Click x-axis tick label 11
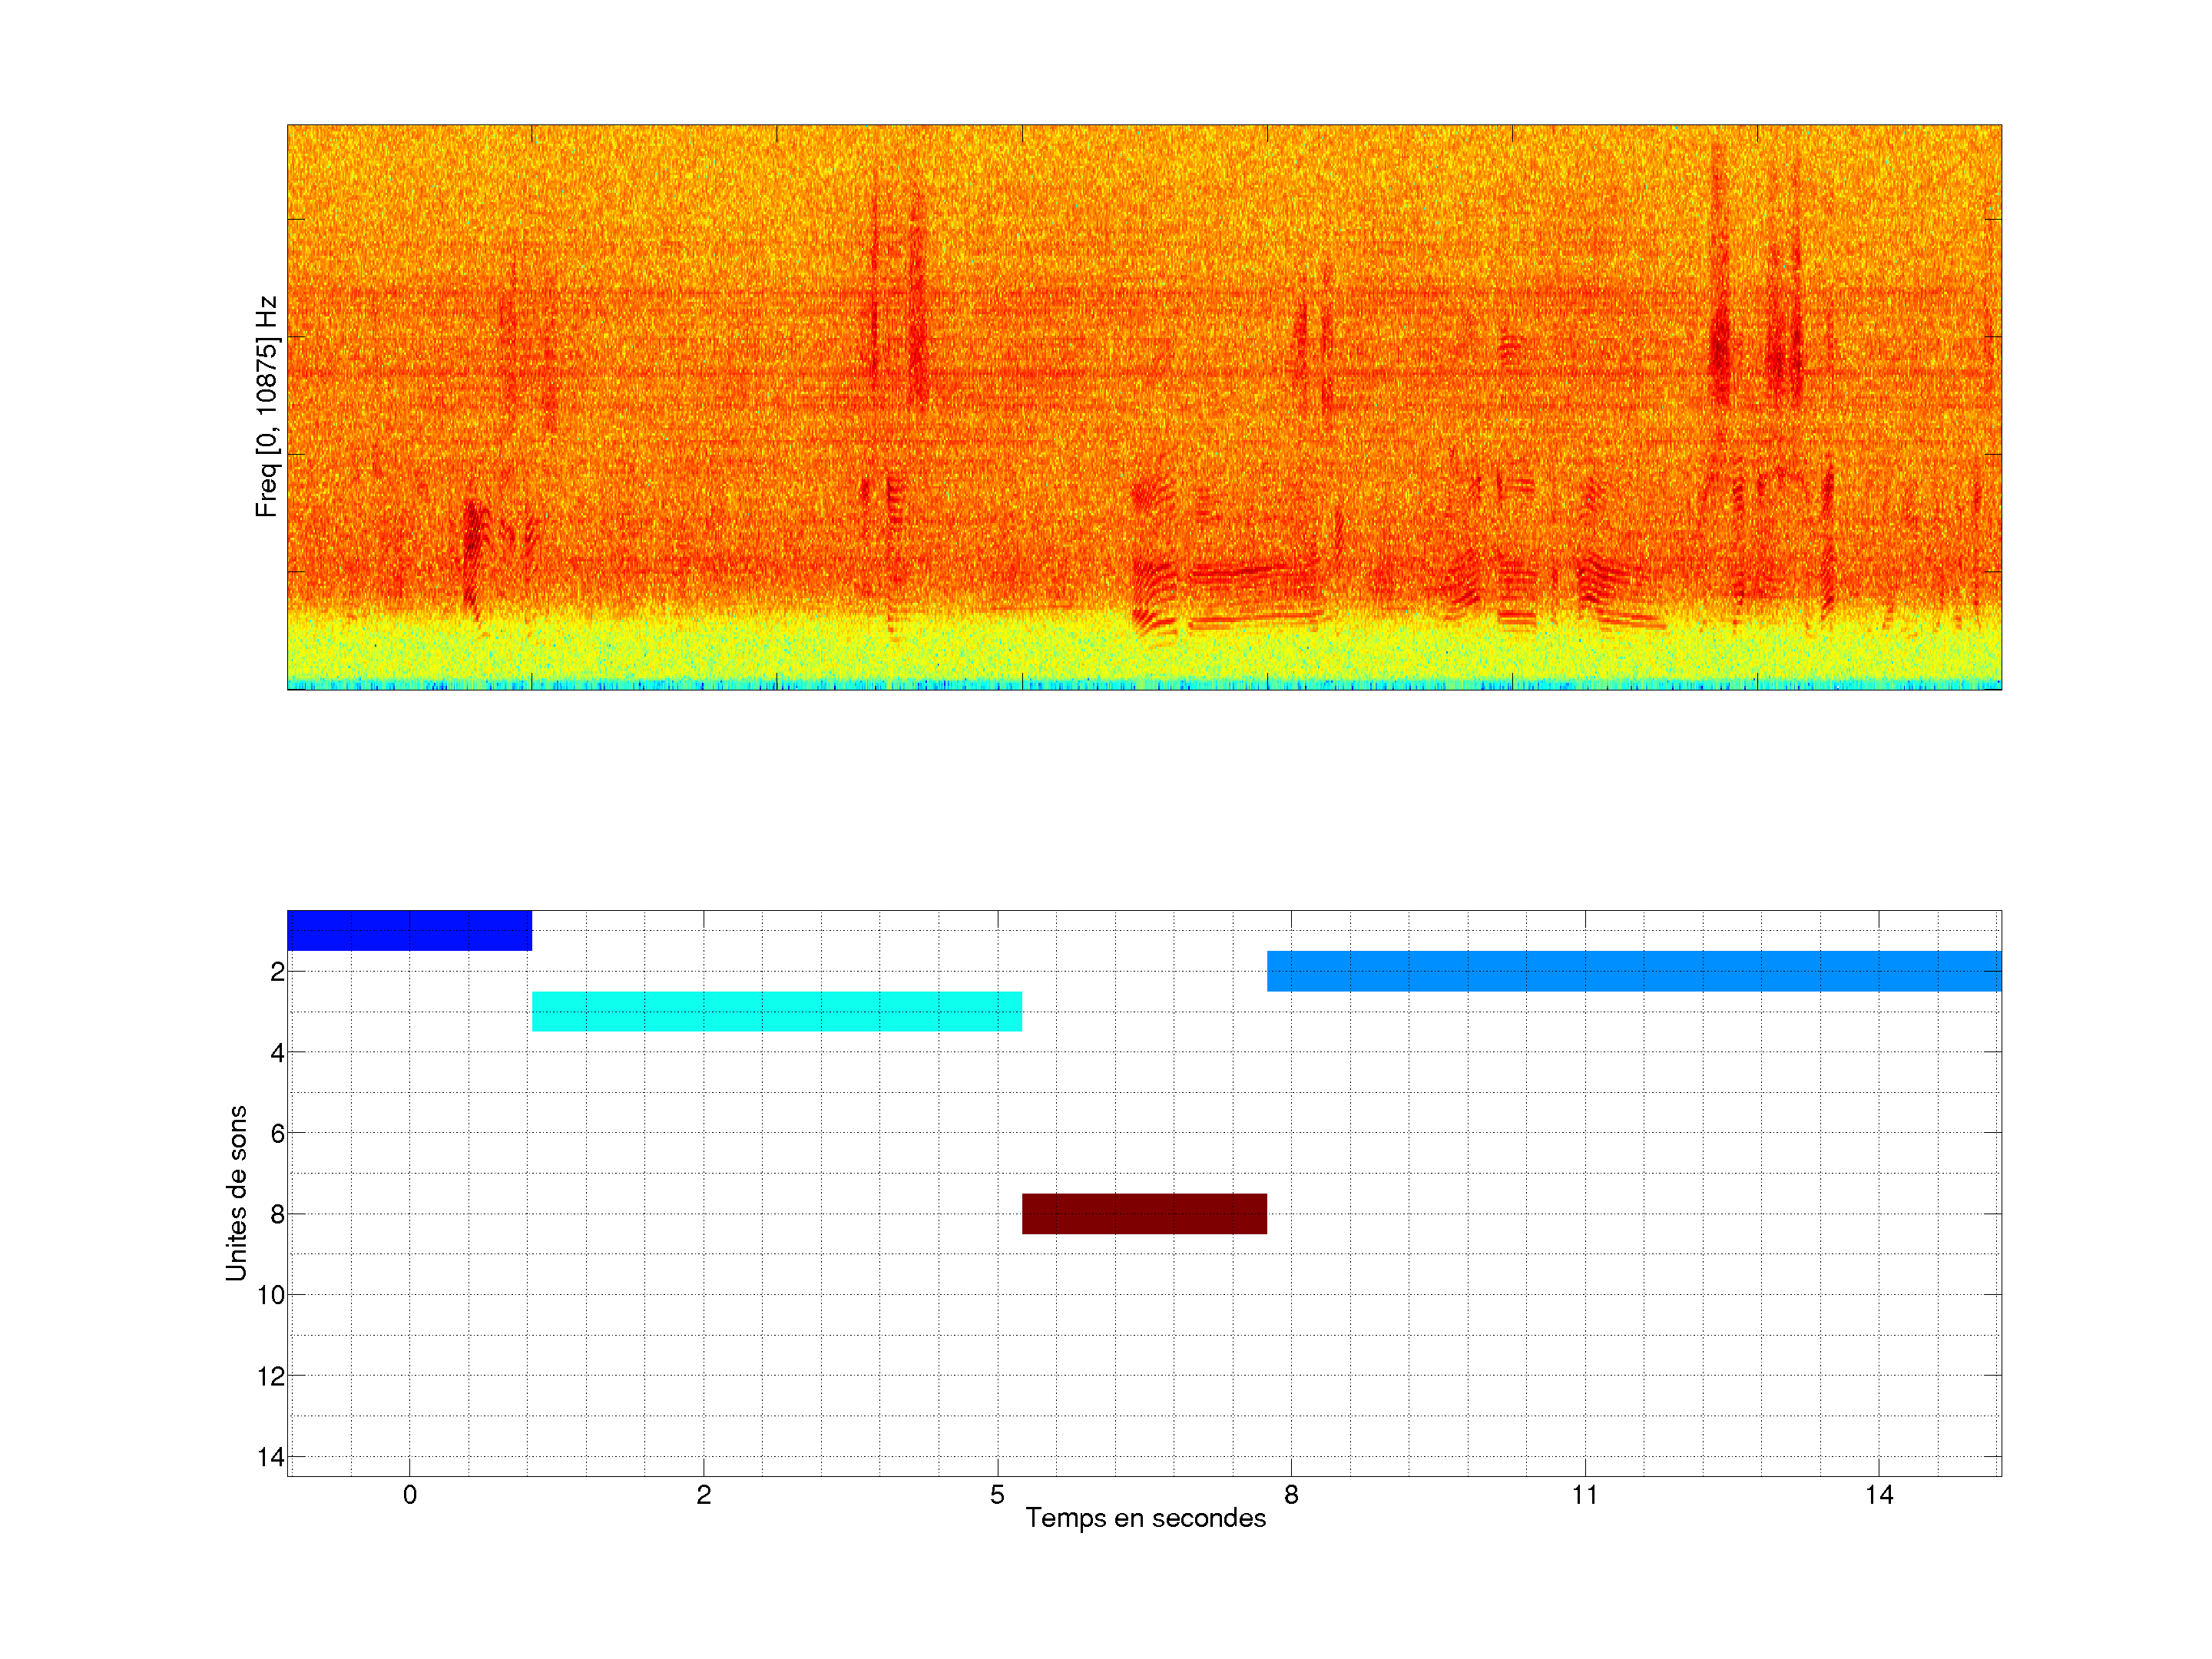Image resolution: width=2212 pixels, height=1659 pixels. click(x=1585, y=1495)
